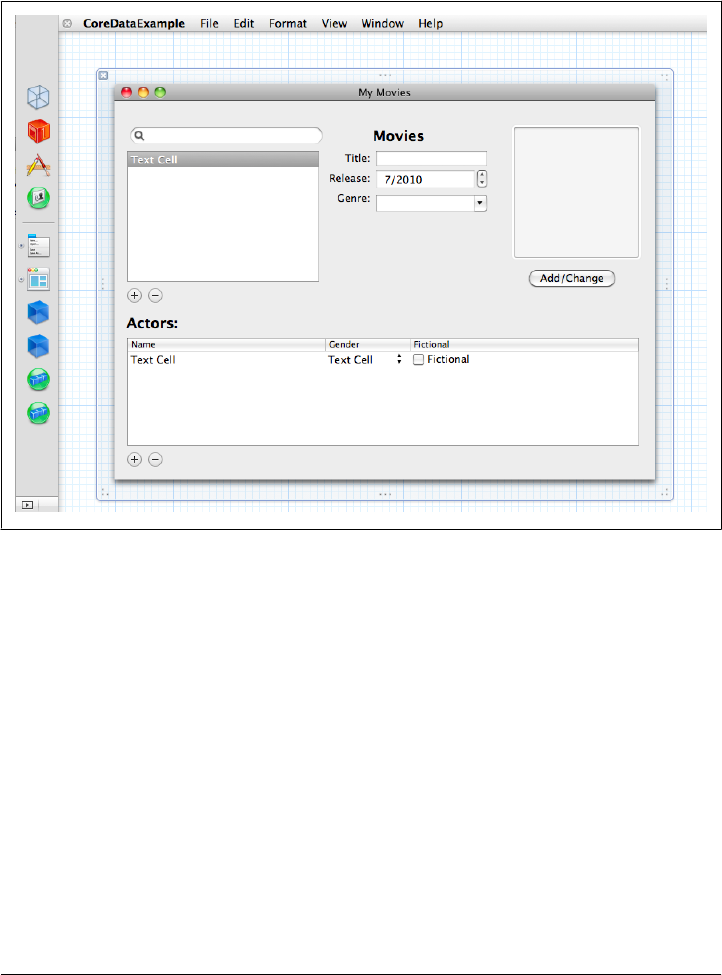Select the Text Cell under the Gender column
Viewport: 722px width, 975px height.
pos(350,359)
